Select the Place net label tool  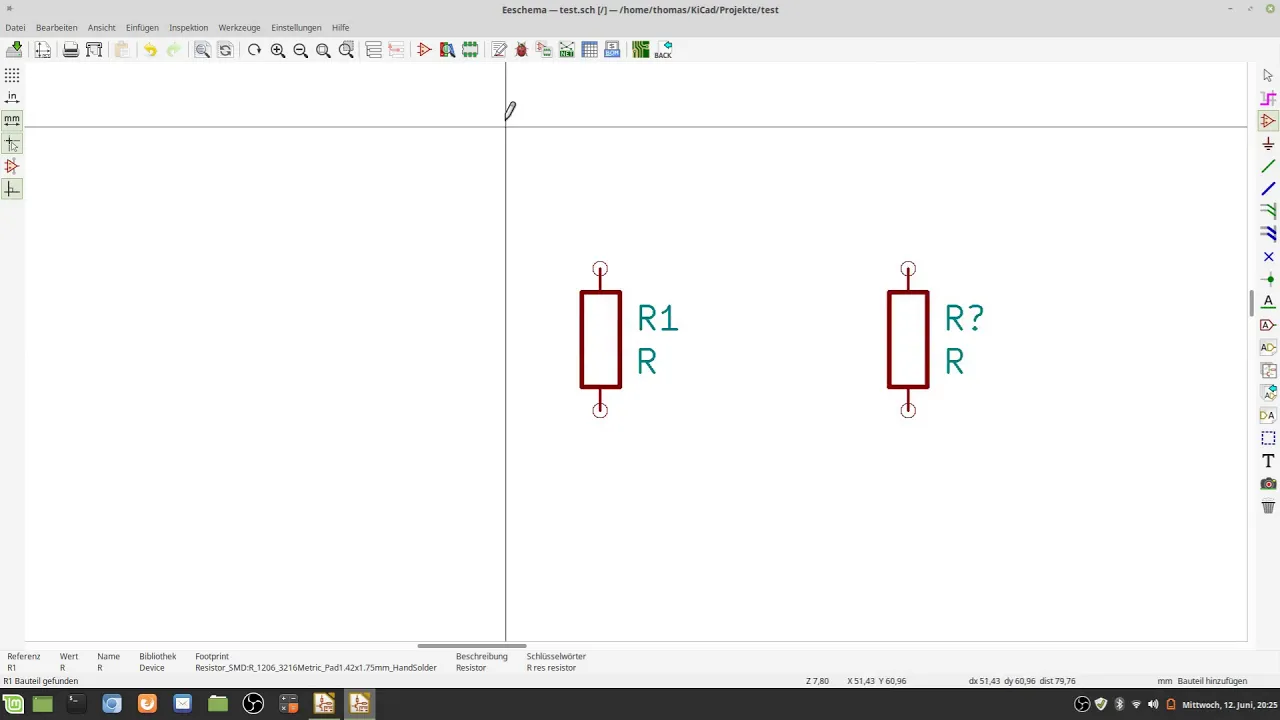point(1268,302)
